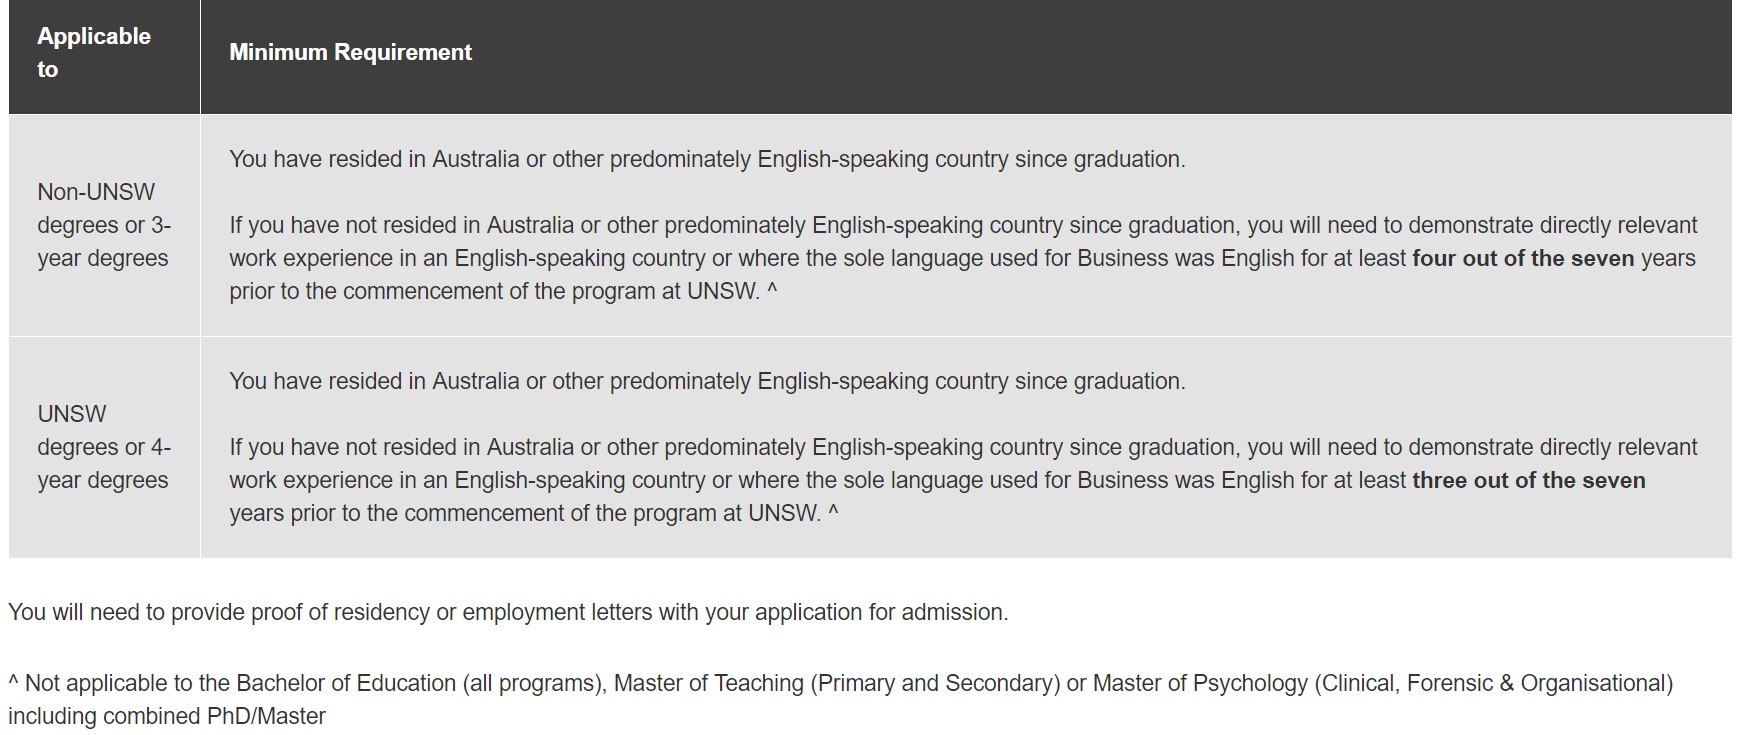1741x735 pixels.
Task: Click first row's 'You have resided in Australia' sentence
Action: pyautogui.click(x=707, y=159)
